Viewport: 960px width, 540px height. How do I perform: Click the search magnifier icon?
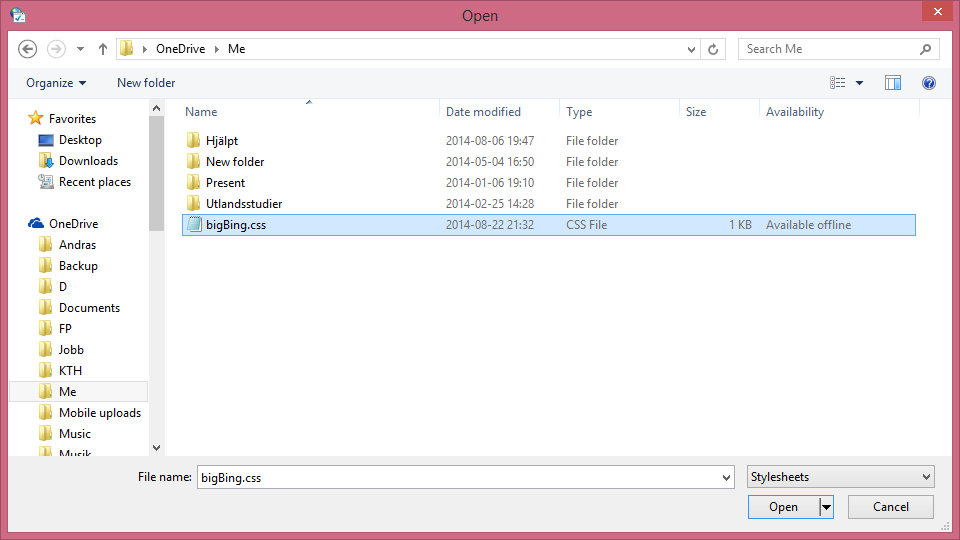(926, 49)
